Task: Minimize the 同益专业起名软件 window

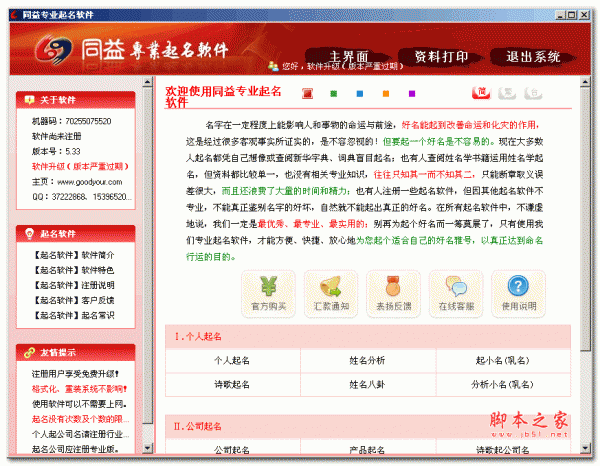Action: click(x=560, y=15)
